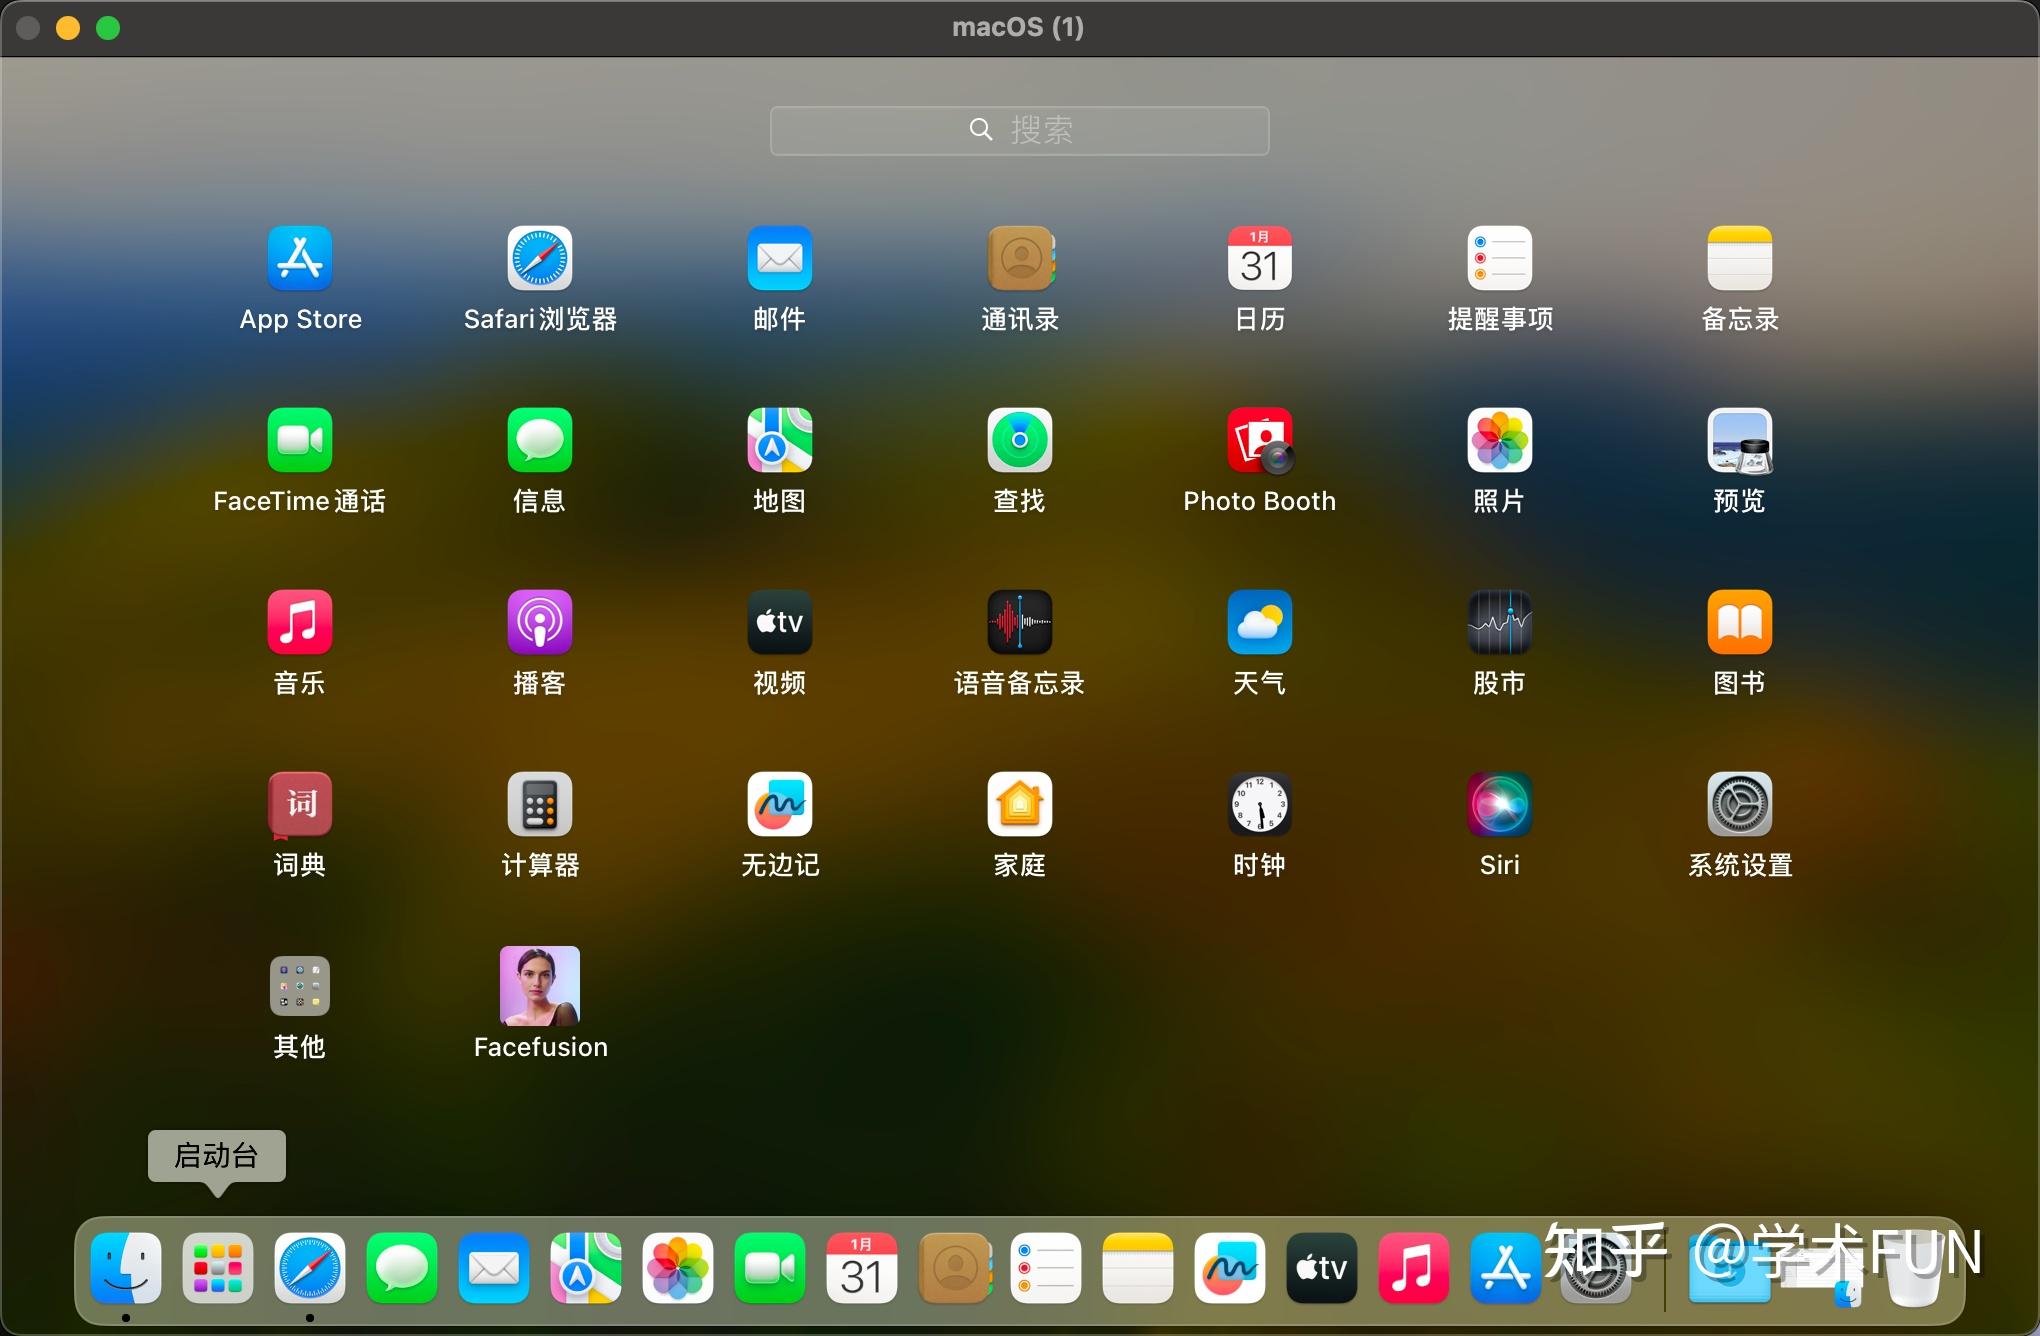Click the Launchpad icon in the Dock
Viewport: 2040px width, 1336px height.
tap(218, 1268)
